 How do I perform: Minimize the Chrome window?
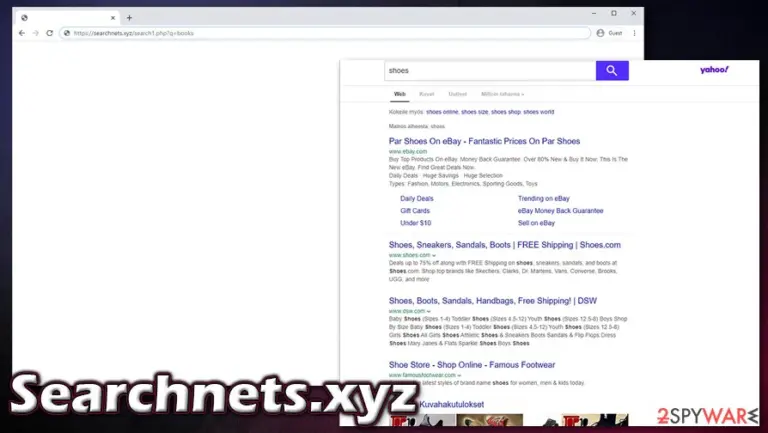pos(594,14)
